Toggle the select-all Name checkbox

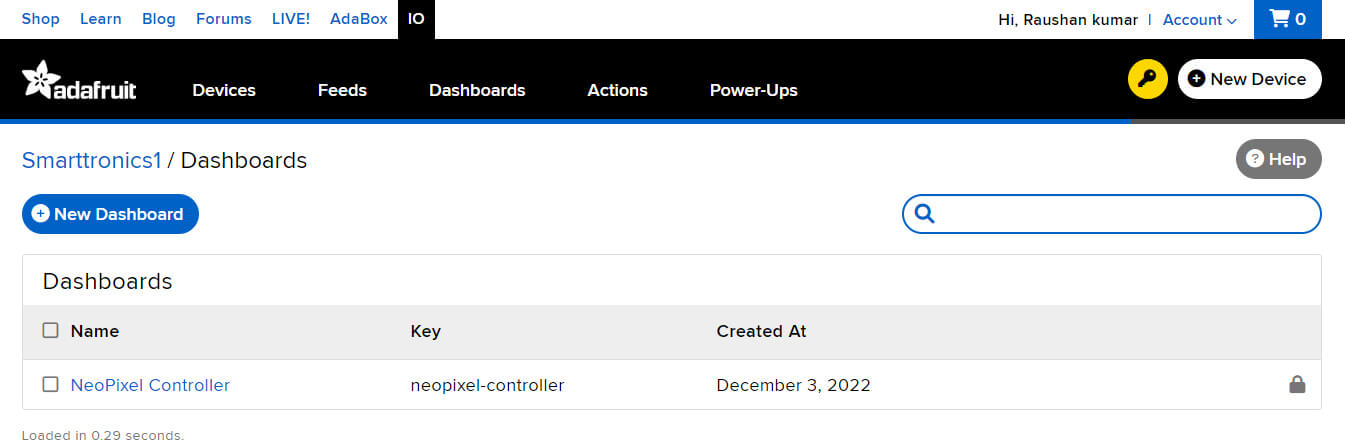pos(51,331)
